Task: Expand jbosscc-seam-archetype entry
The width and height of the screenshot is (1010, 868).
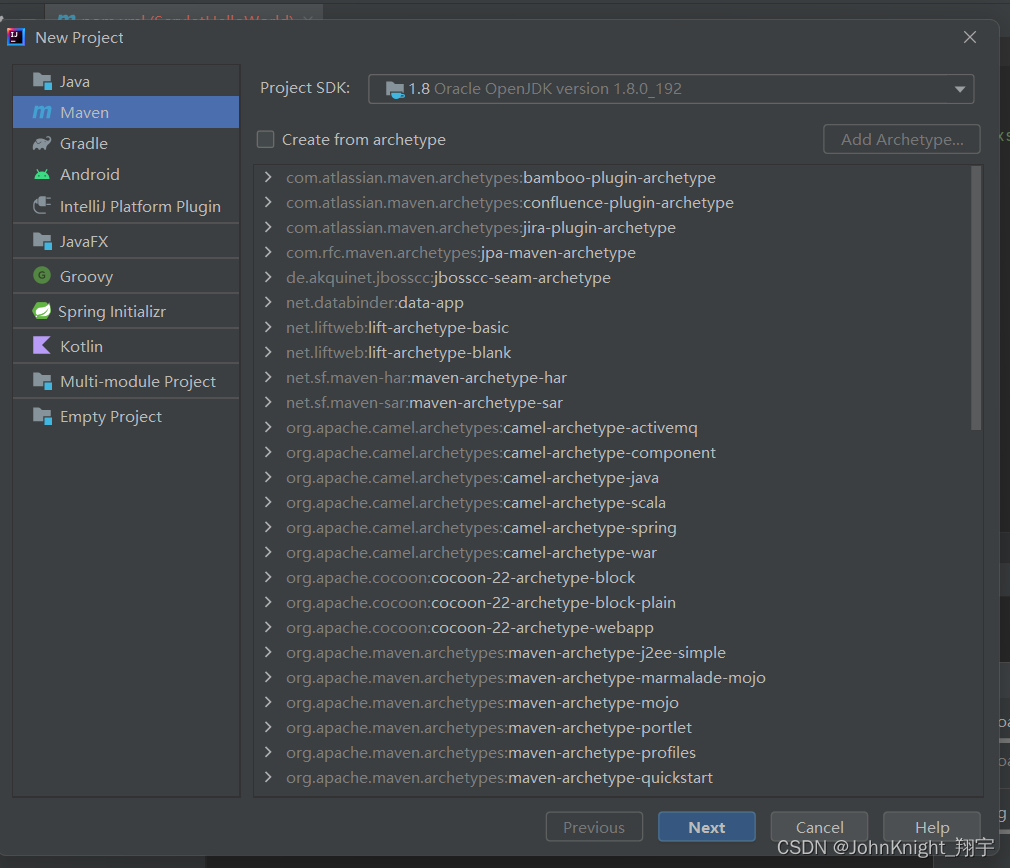Action: [268, 278]
